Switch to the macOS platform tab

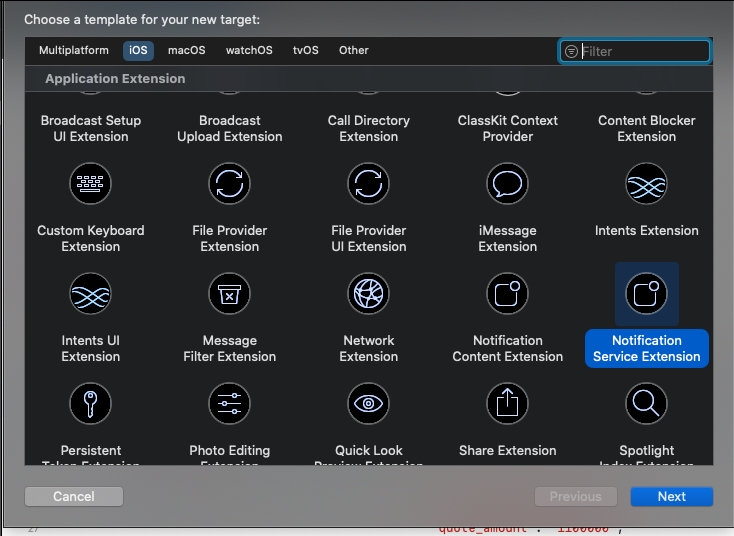pyautogui.click(x=187, y=50)
